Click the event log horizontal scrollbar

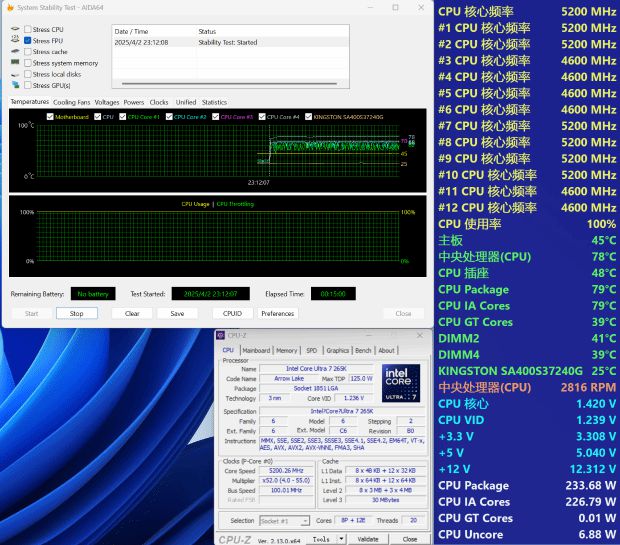229,83
